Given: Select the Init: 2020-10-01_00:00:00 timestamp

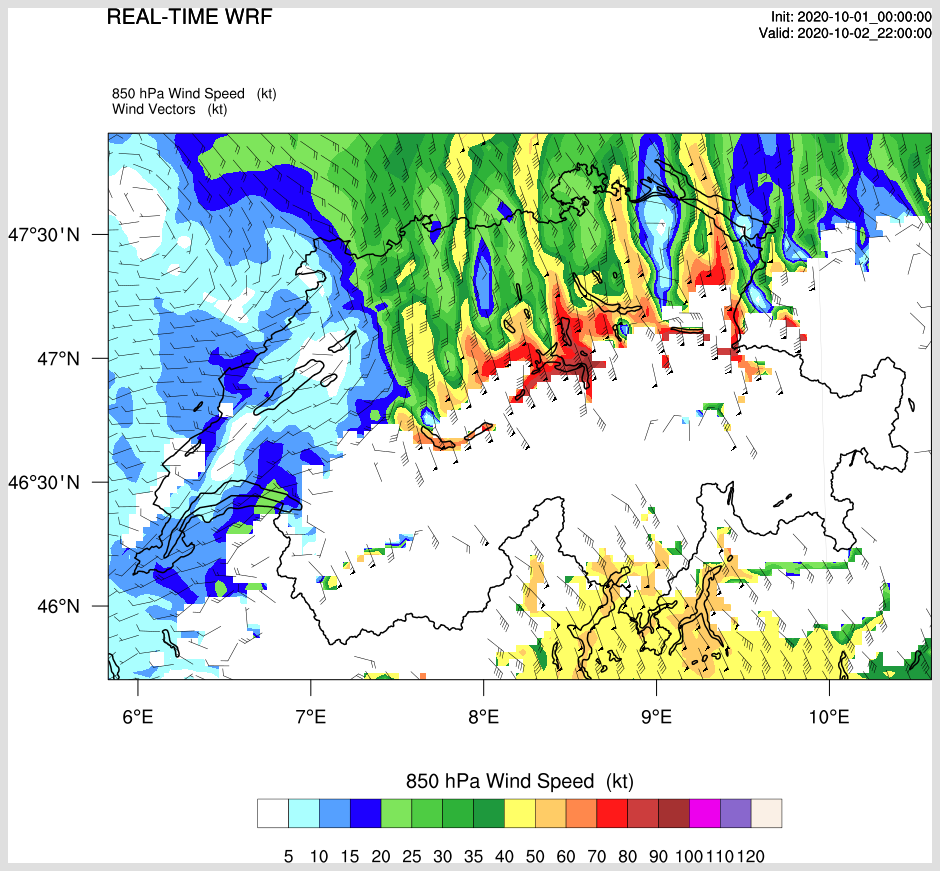Looking at the screenshot, I should [851, 17].
